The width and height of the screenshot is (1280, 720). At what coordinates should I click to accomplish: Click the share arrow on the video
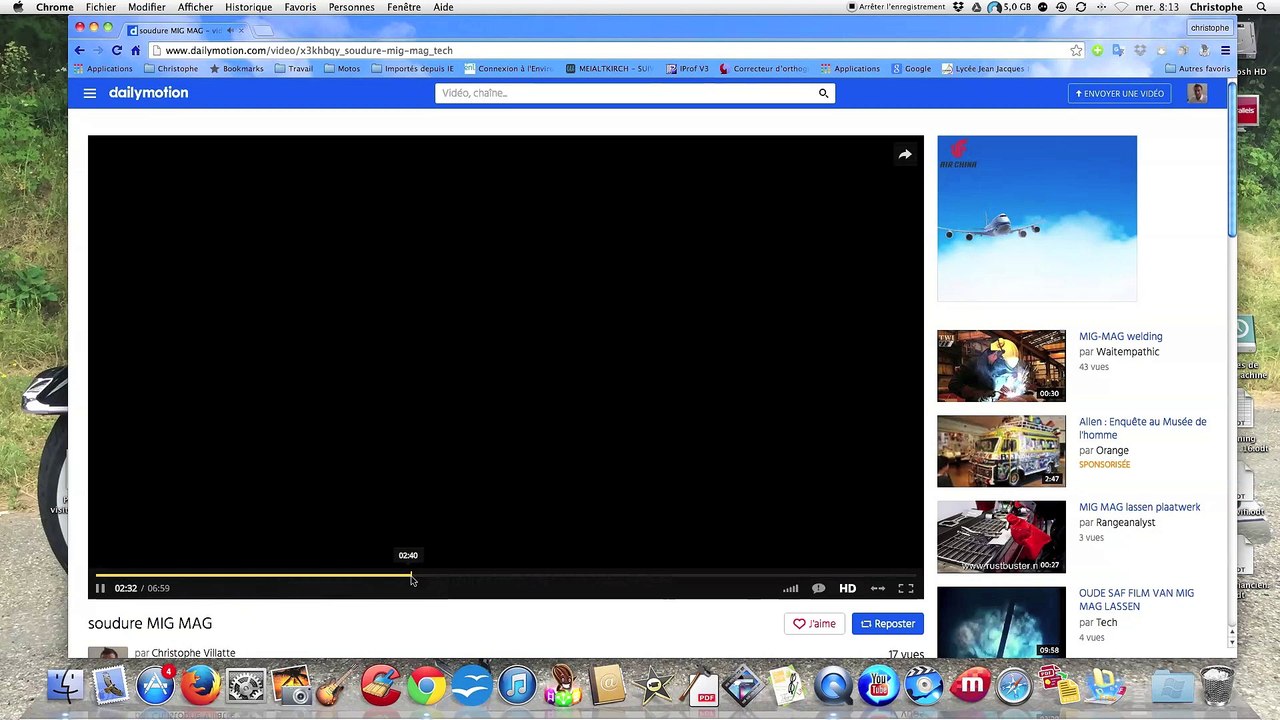905,154
